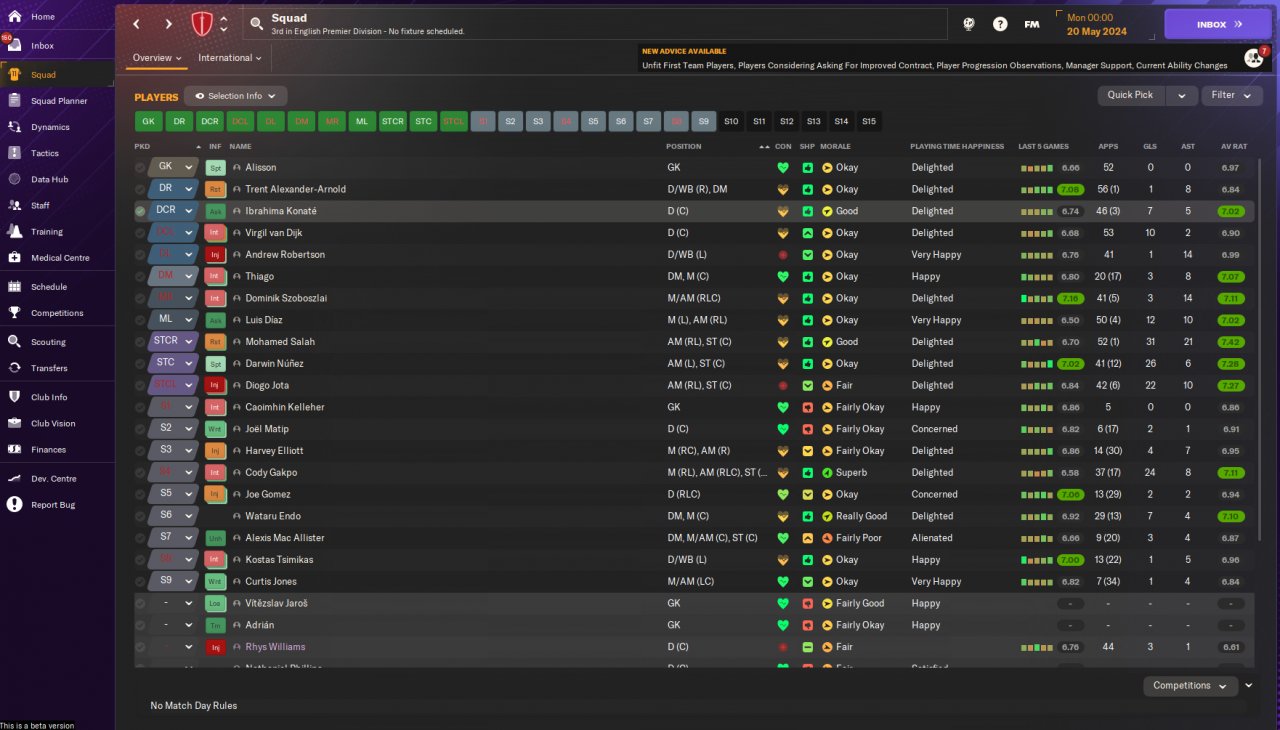Toggle selection circle for Virgil van Dijk

coord(140,233)
